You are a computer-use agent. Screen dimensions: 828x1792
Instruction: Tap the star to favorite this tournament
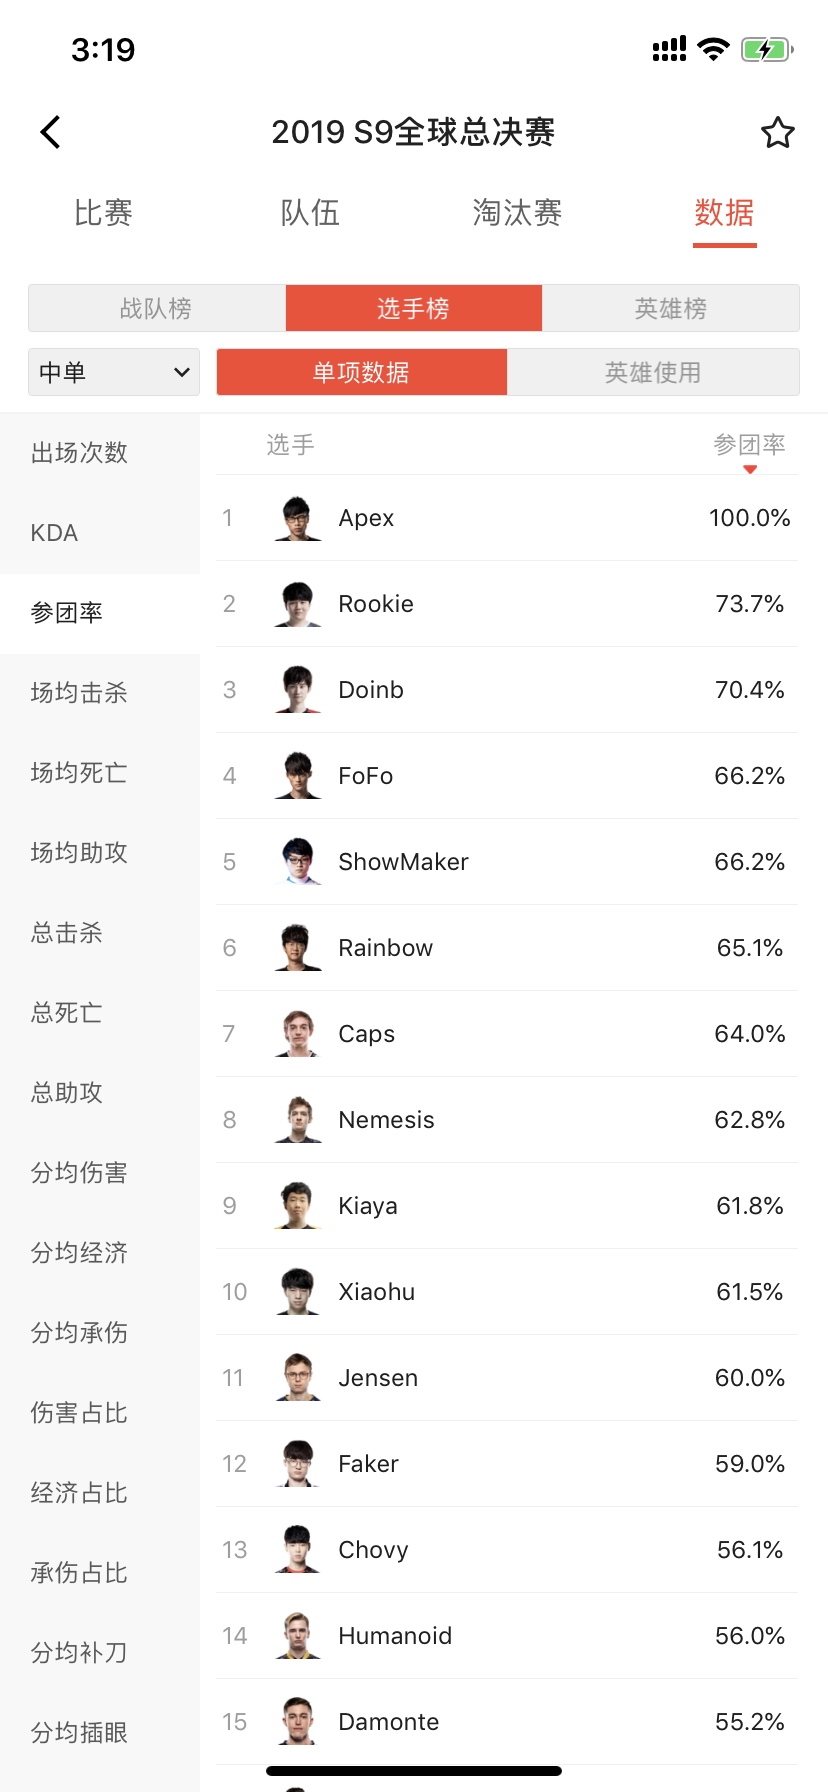(x=778, y=131)
